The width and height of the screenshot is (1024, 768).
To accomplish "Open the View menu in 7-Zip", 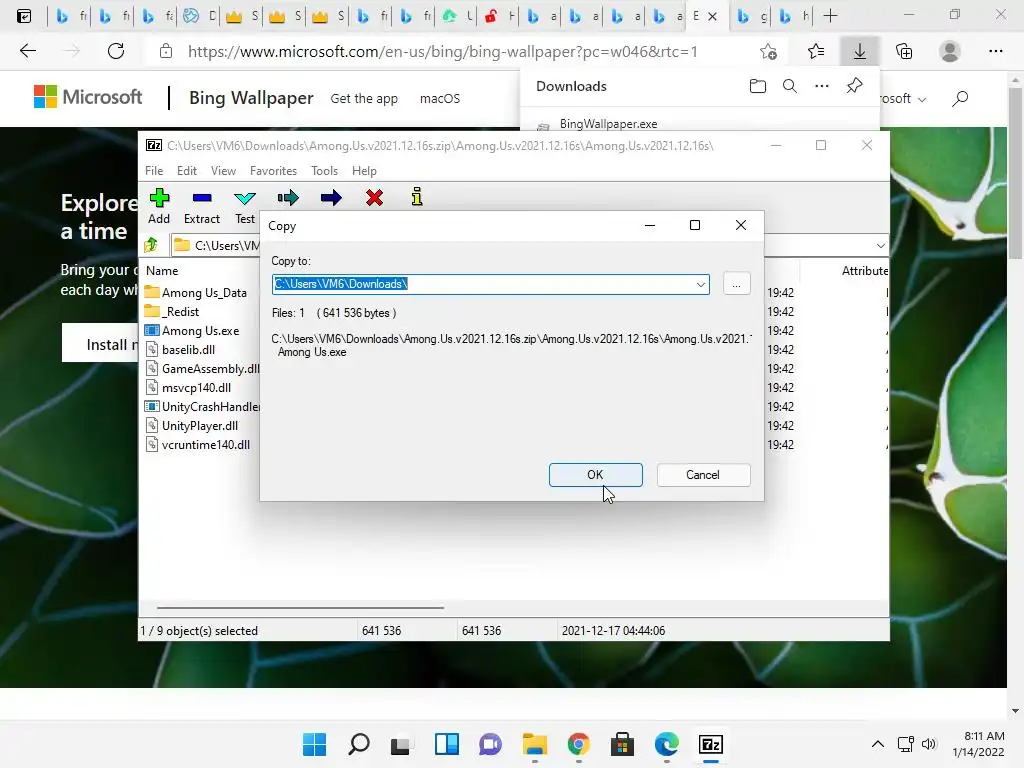I will tap(223, 170).
